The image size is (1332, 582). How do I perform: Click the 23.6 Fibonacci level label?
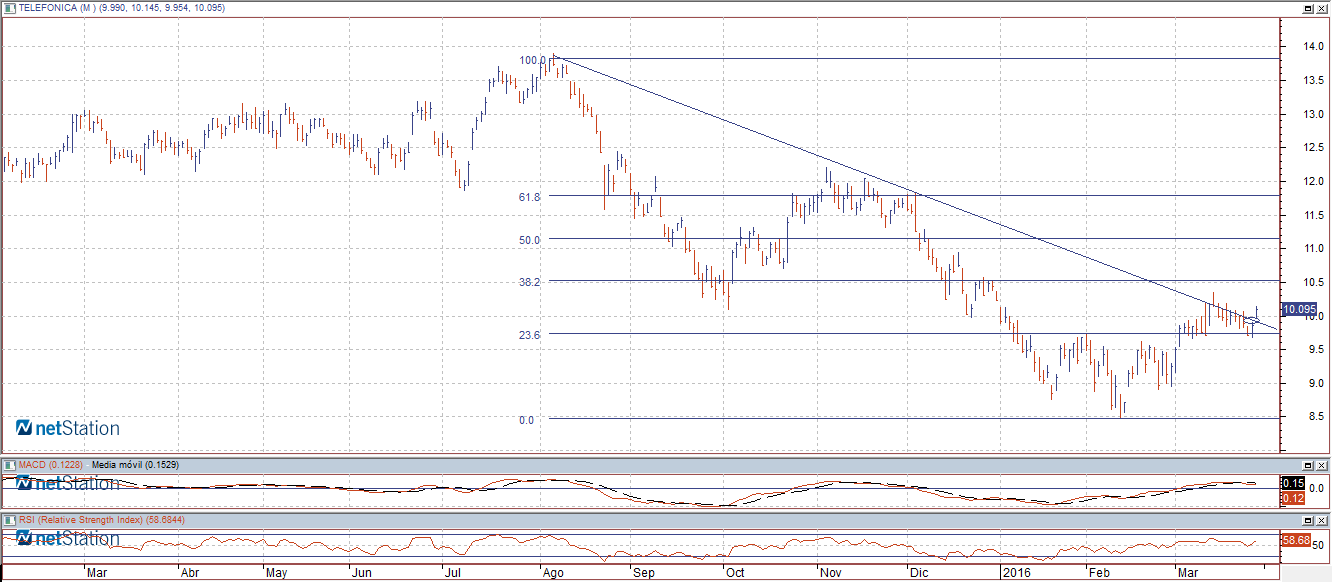click(x=530, y=335)
